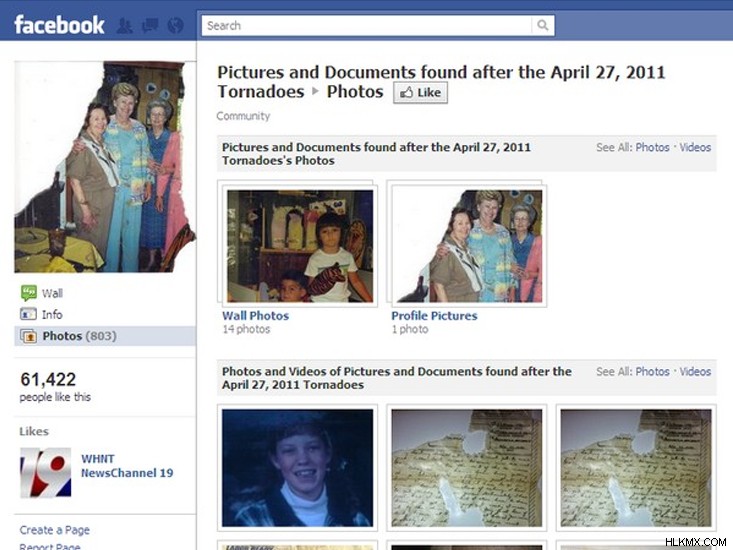Click the WHNT NewsChannel 19 link
Screen dimensions: 733x550
click(x=127, y=466)
